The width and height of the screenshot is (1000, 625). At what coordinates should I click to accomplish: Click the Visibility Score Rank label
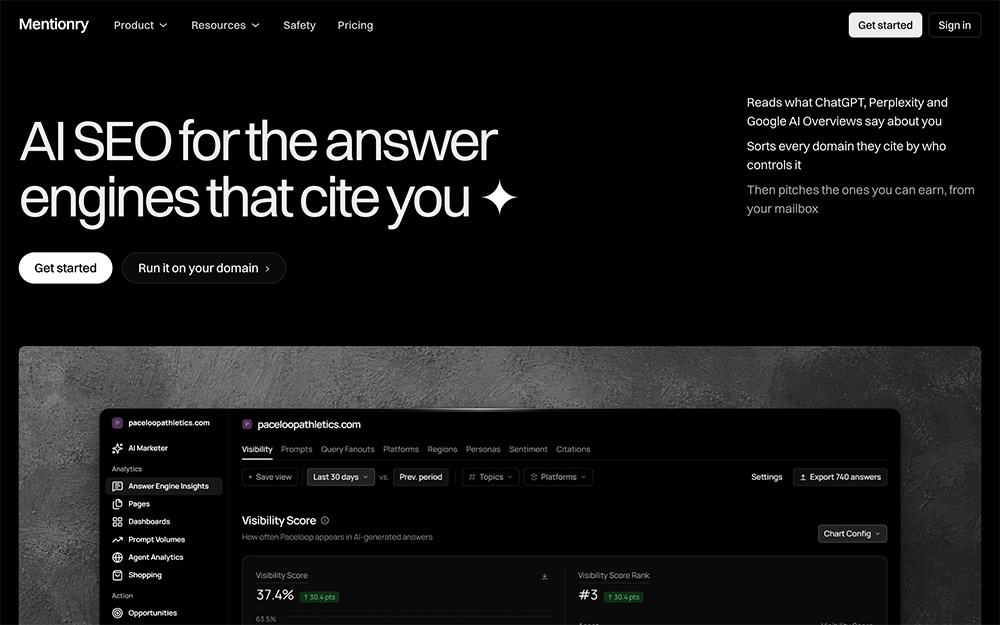point(614,575)
